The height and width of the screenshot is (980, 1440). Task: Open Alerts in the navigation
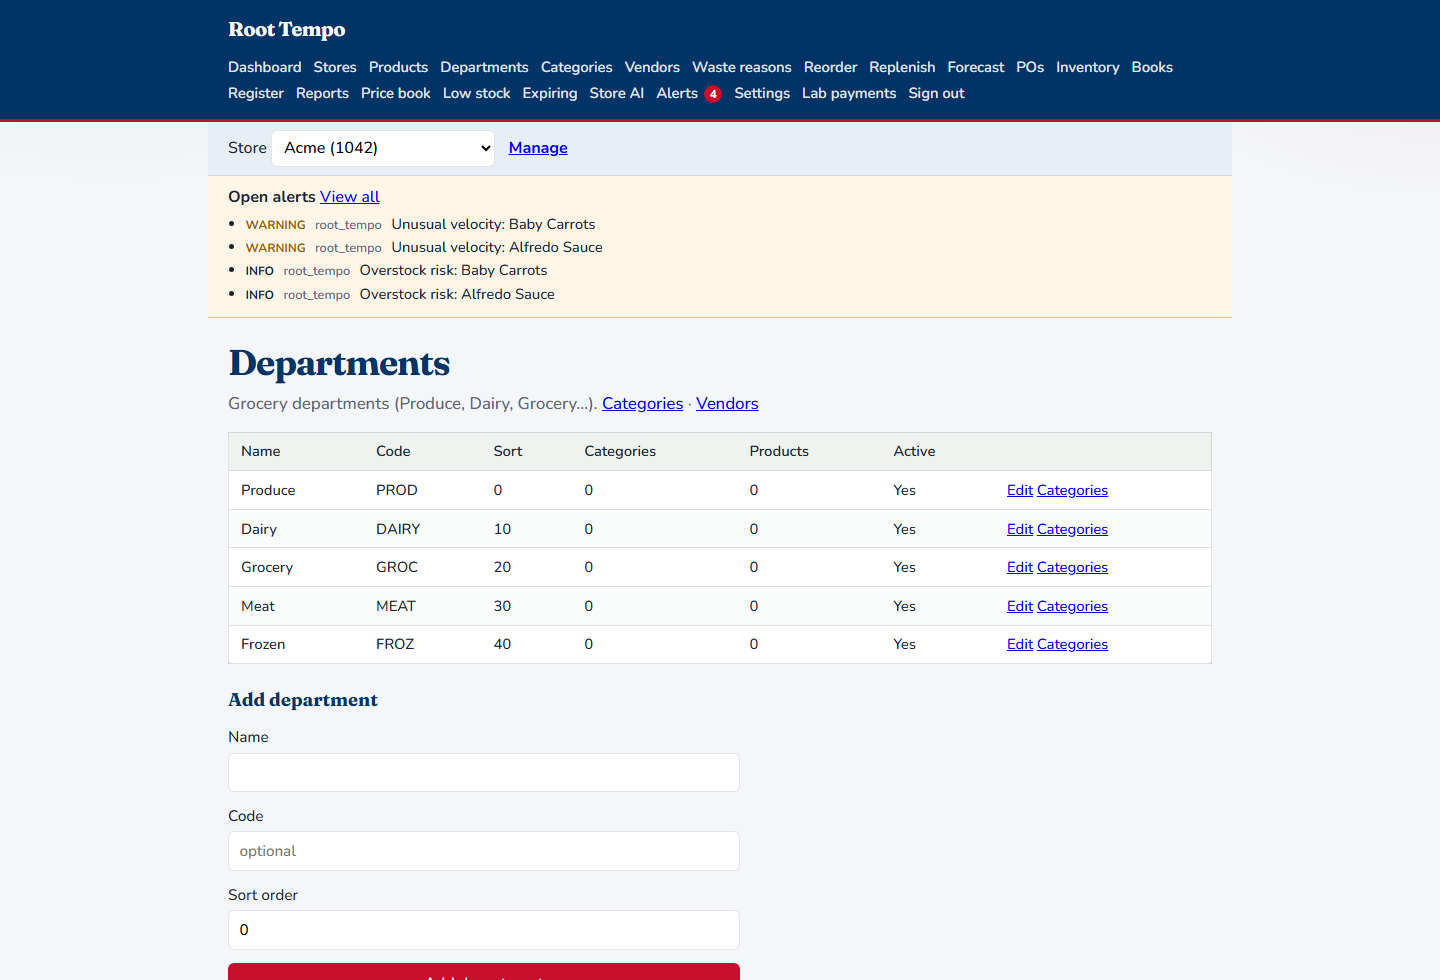tap(677, 93)
